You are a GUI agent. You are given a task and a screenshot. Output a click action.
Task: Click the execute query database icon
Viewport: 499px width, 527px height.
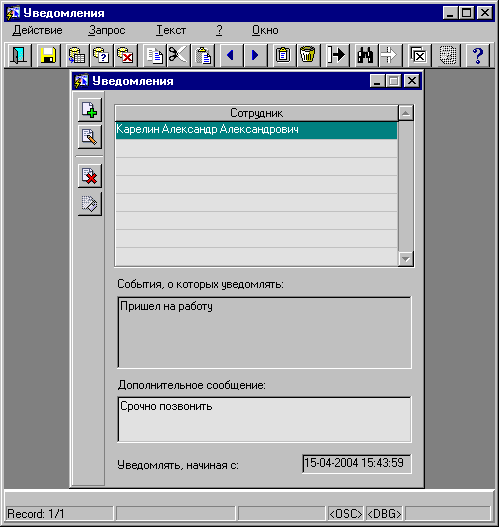tap(77, 55)
